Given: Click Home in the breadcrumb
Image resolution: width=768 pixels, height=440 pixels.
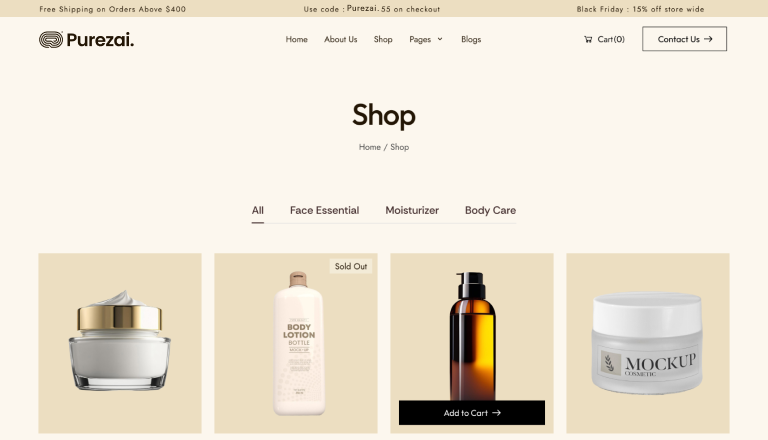Looking at the screenshot, I should pos(369,147).
